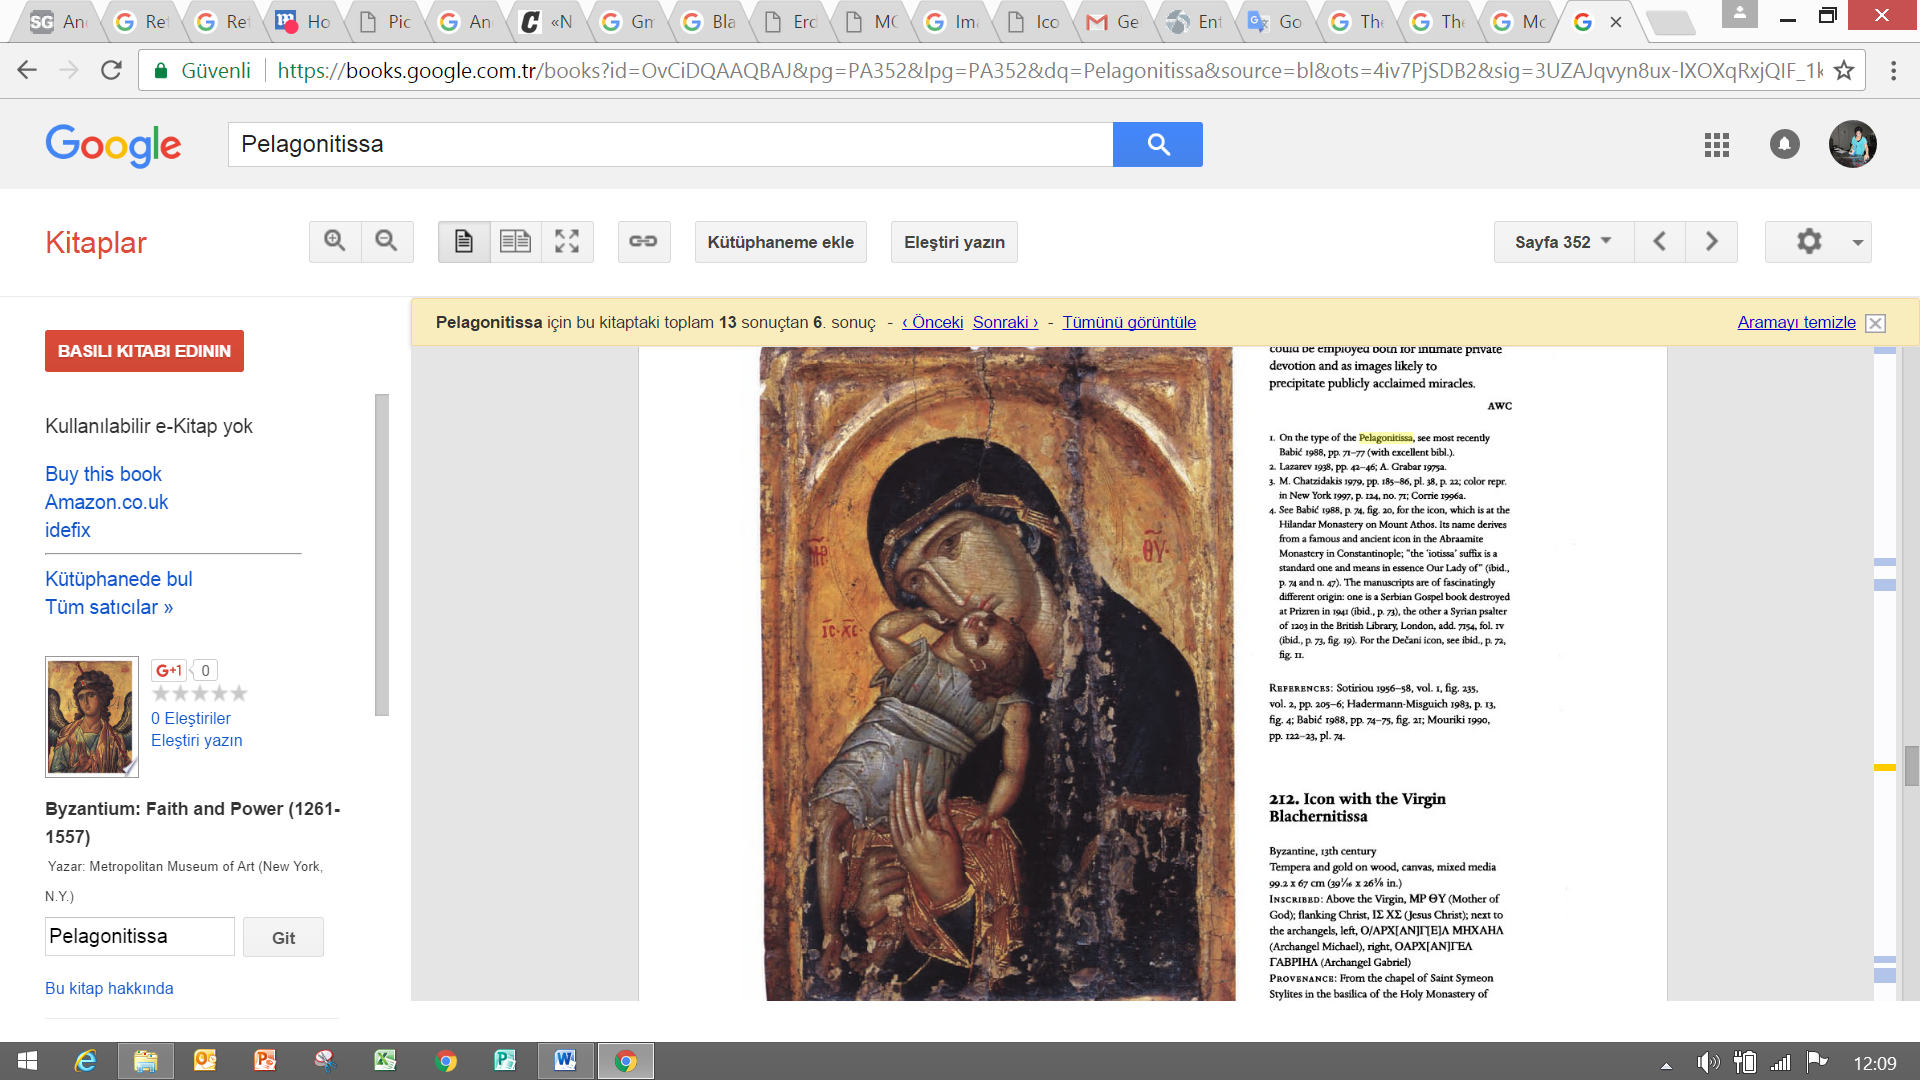Screen dimensions: 1920x1080
Task: Click the book cover thumbnail
Action: point(91,716)
